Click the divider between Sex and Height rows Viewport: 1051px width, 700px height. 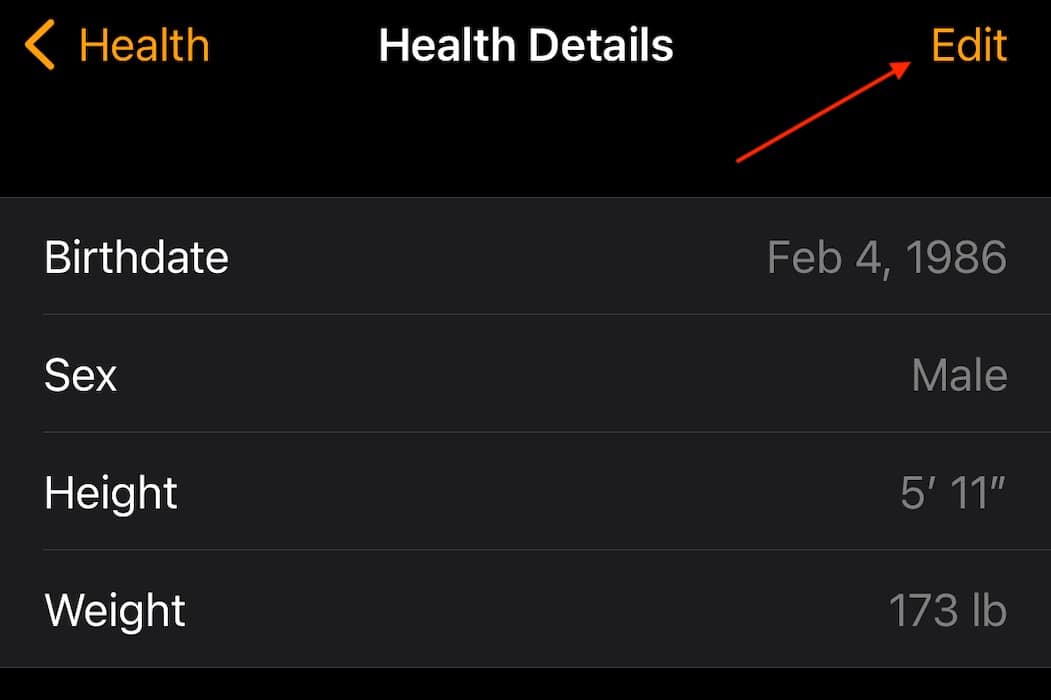pyautogui.click(x=546, y=432)
